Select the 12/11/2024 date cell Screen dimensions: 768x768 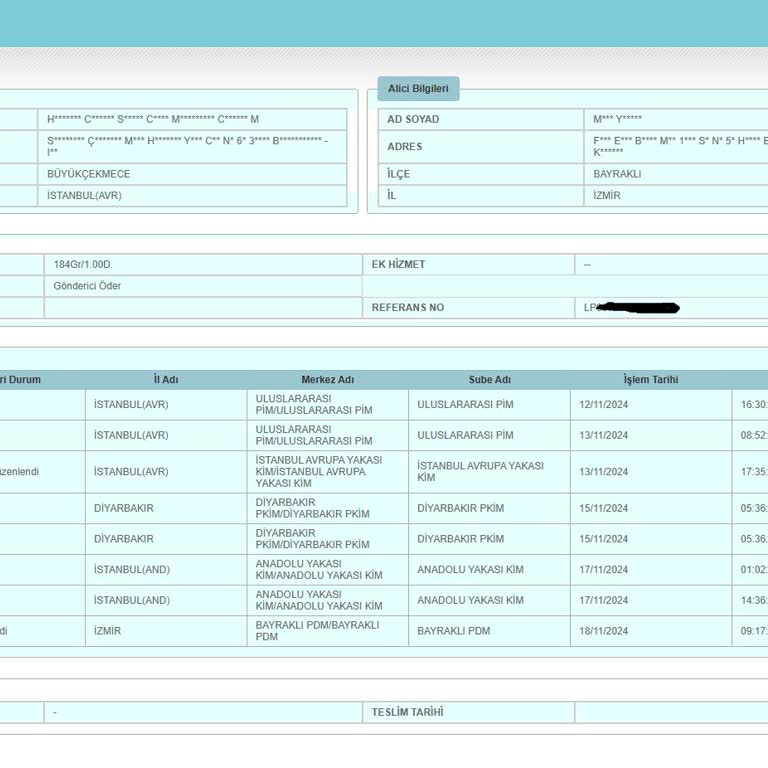point(651,405)
